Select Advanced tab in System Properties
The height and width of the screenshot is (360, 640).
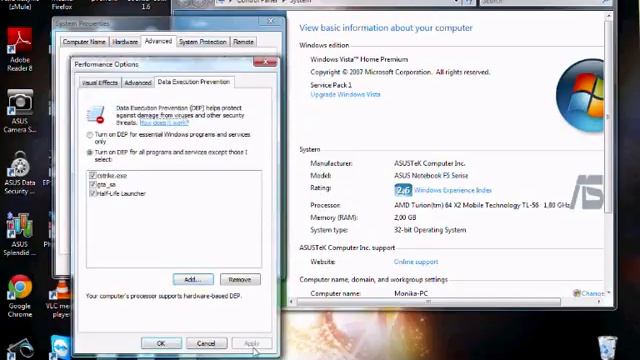(x=158, y=41)
